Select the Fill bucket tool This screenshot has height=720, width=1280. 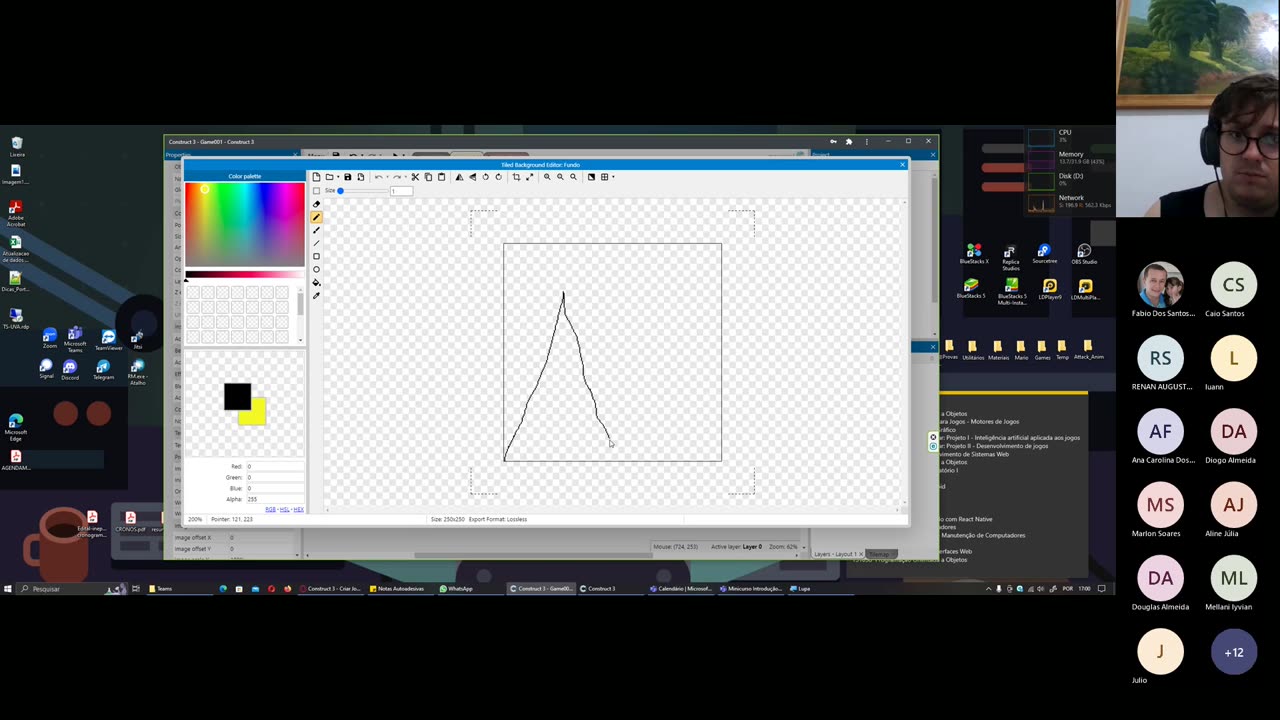(x=316, y=282)
